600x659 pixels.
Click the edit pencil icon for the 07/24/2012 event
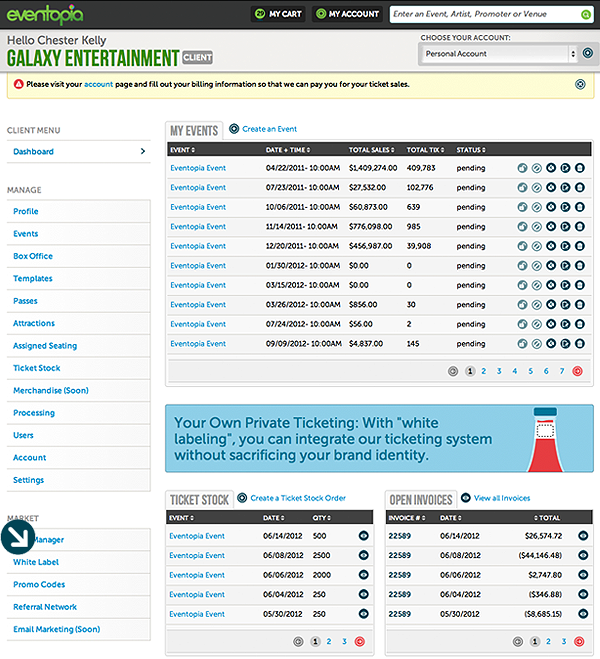point(566,324)
